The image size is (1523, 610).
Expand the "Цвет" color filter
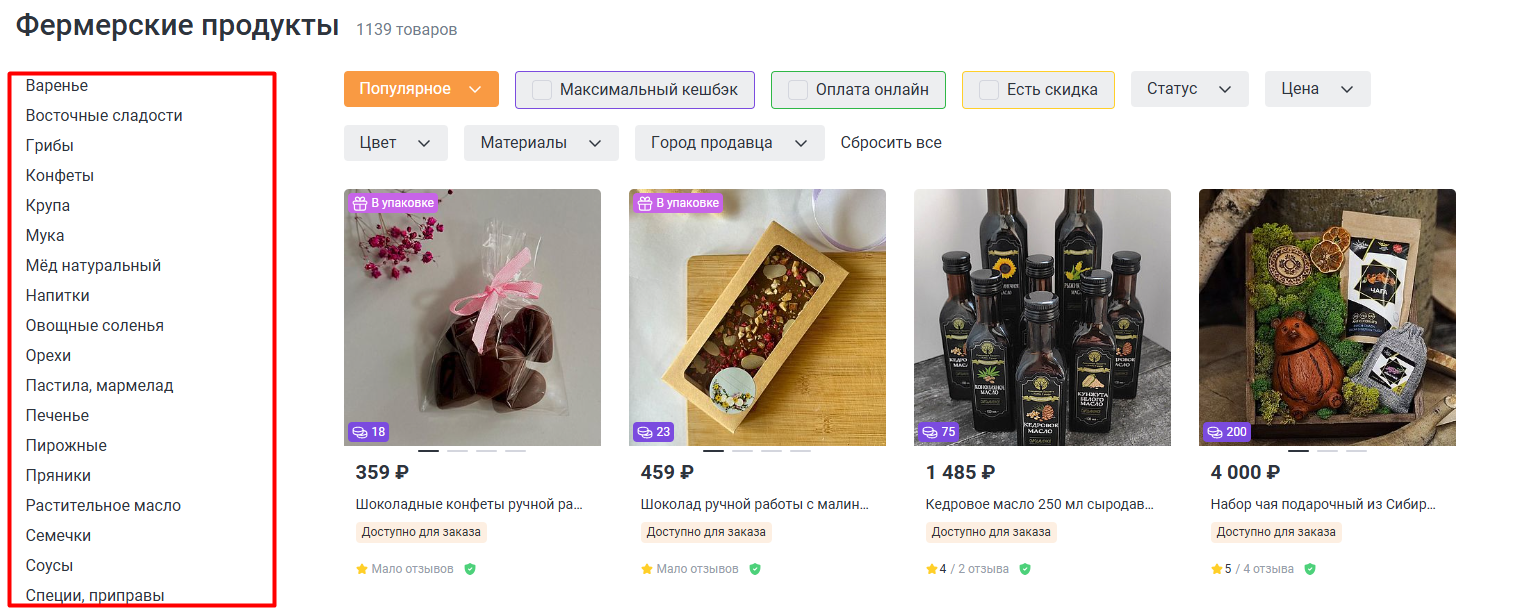click(x=395, y=143)
